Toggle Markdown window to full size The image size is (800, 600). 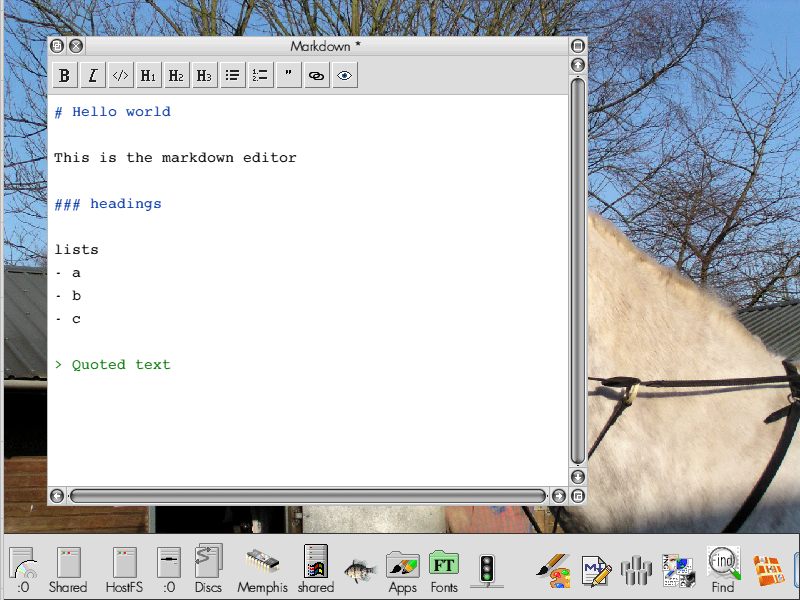coord(578,46)
